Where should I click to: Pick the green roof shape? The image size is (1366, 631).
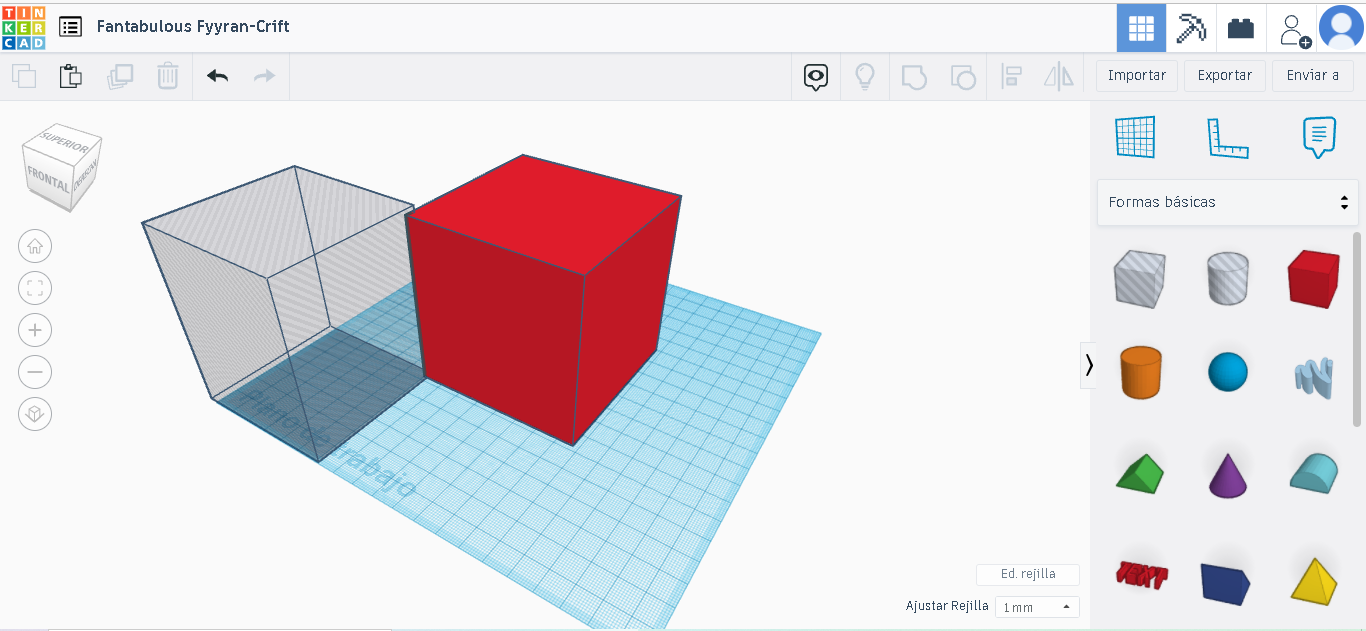pos(1140,473)
